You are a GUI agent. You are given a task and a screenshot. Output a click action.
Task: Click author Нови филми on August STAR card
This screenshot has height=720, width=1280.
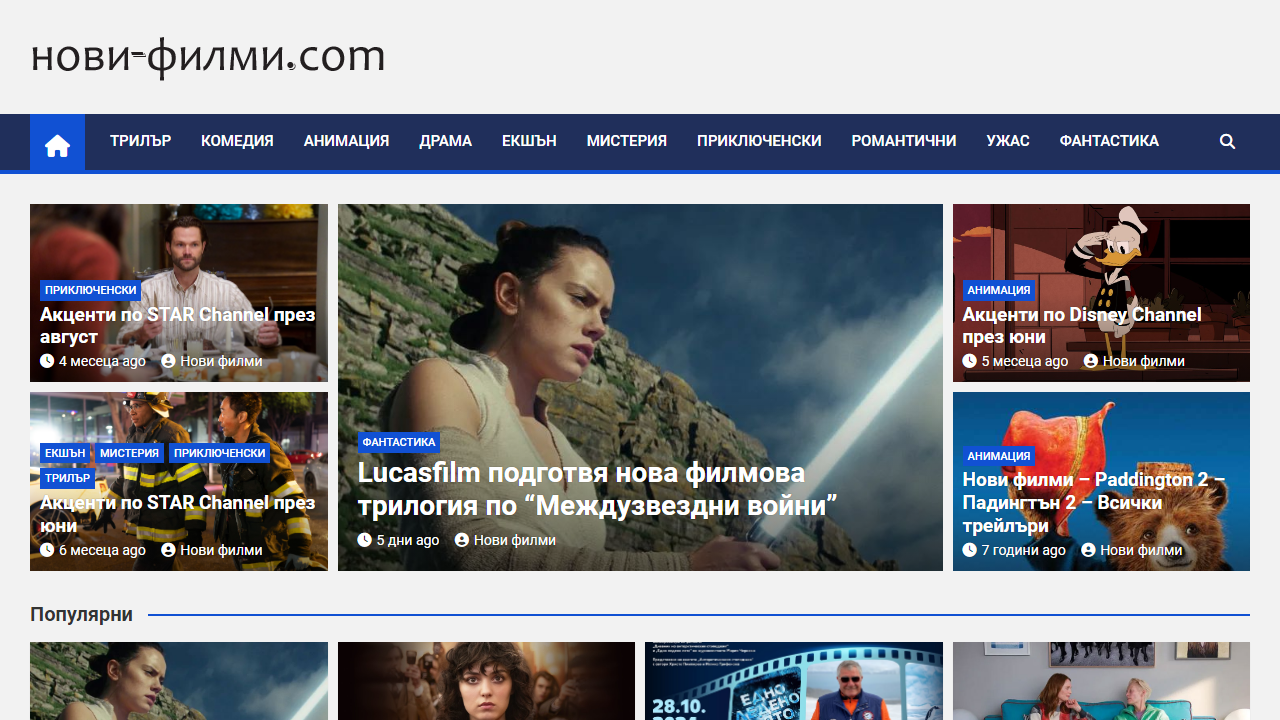221,361
